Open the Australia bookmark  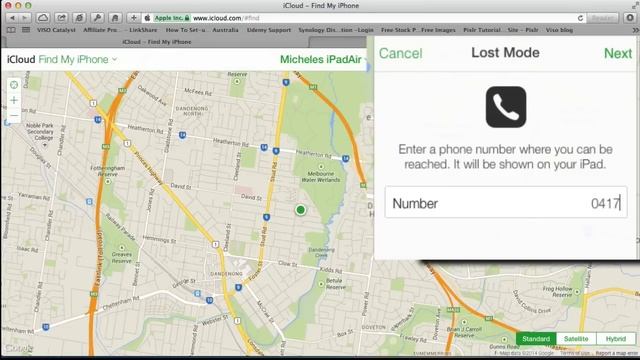pos(225,30)
